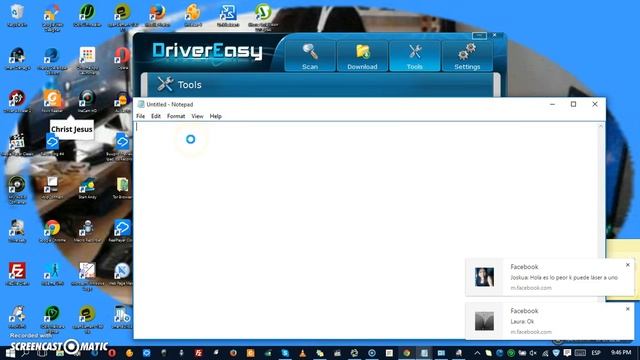
Task: Select the Recycle Bin desktop icon
Action: point(17,16)
